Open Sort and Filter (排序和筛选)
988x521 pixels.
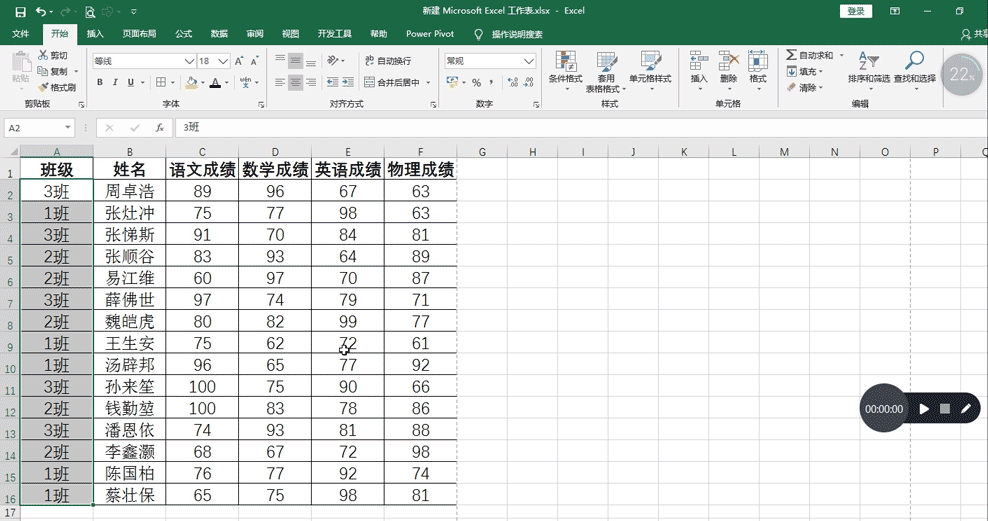coord(868,69)
